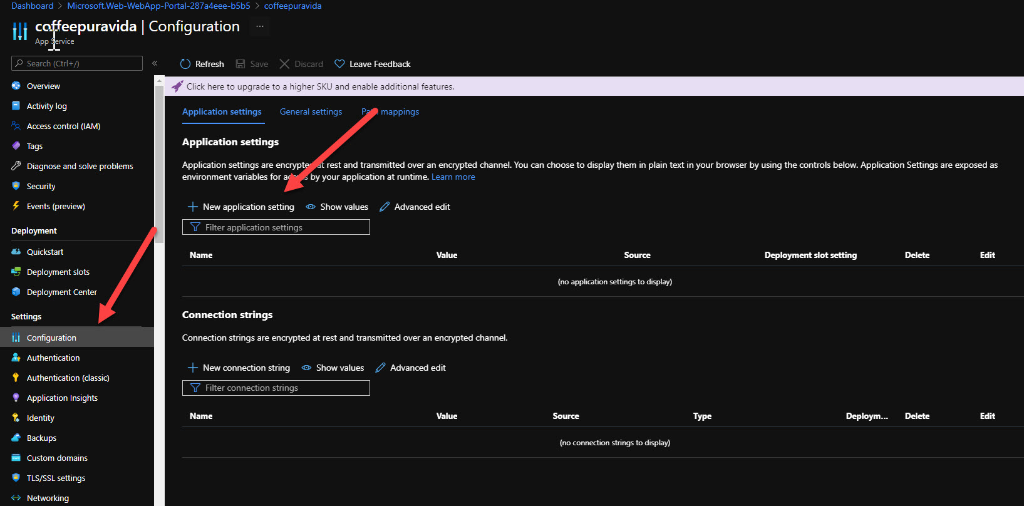The image size is (1024, 506).
Task: Go to Dashboard breadcrumb
Action: coord(33,6)
